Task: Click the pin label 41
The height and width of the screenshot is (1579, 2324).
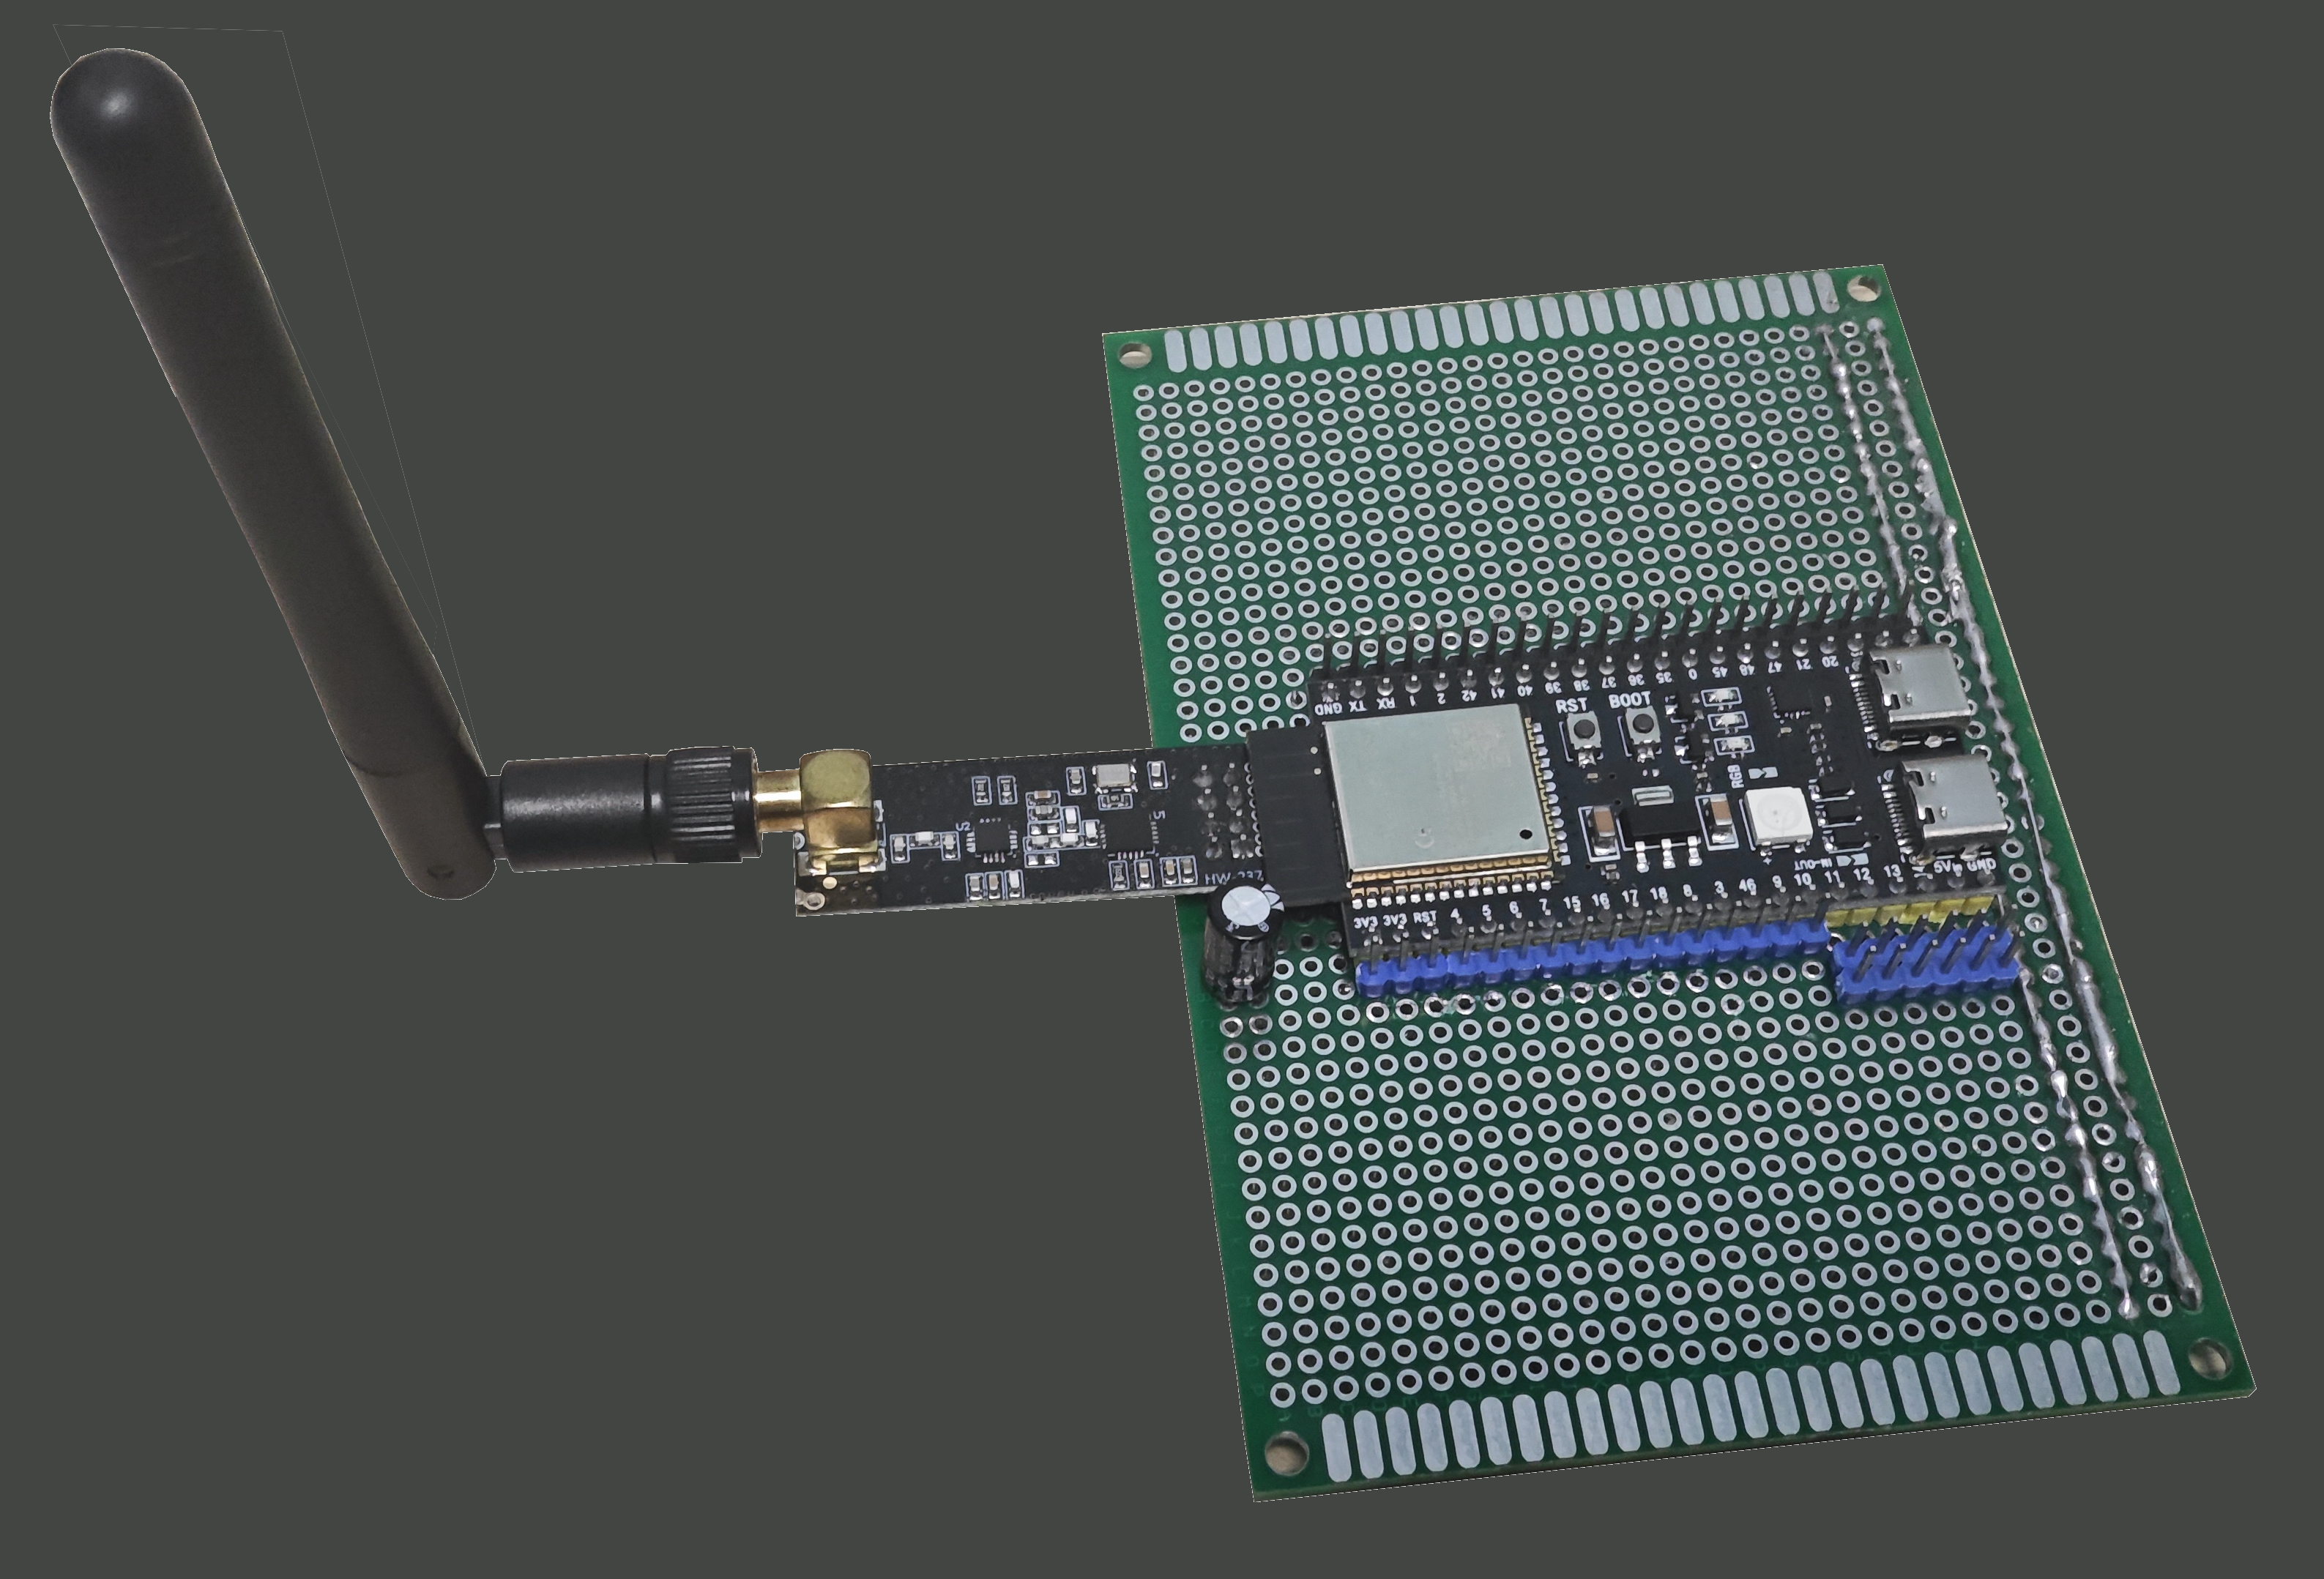Action: tap(1498, 693)
